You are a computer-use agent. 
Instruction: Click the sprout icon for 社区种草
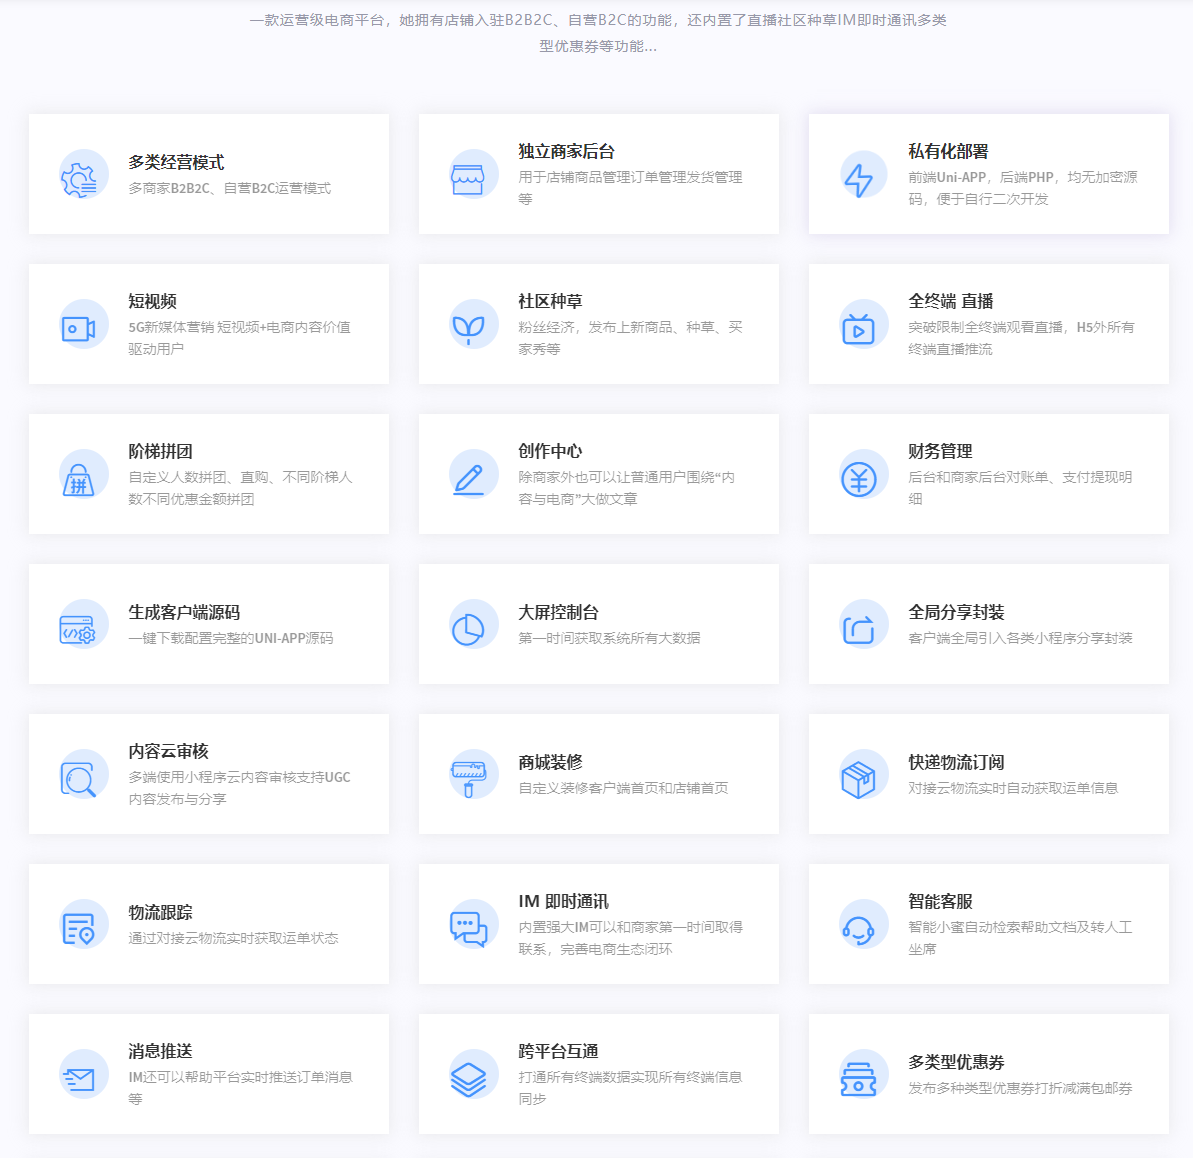click(x=468, y=327)
